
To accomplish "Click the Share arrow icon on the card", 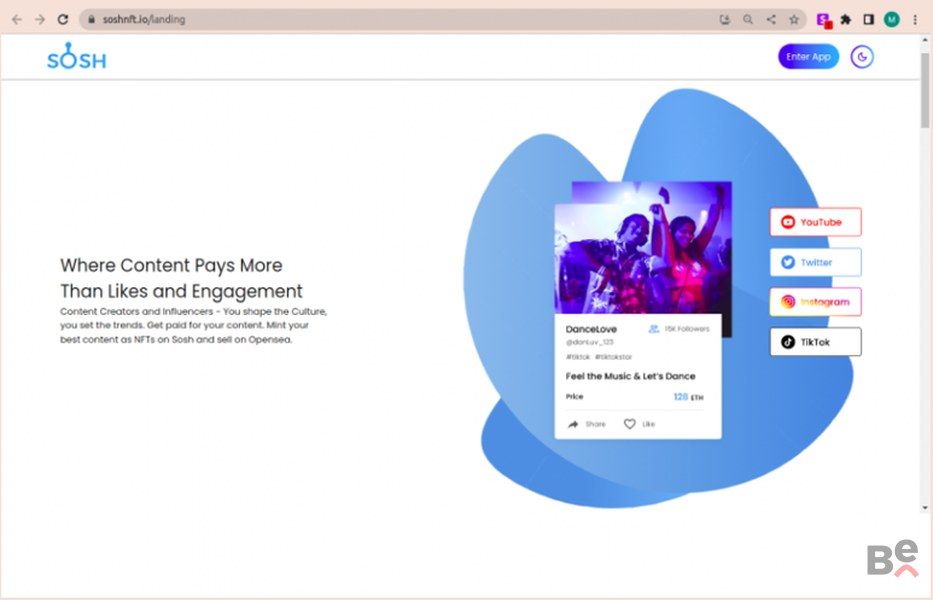I will click(x=574, y=424).
